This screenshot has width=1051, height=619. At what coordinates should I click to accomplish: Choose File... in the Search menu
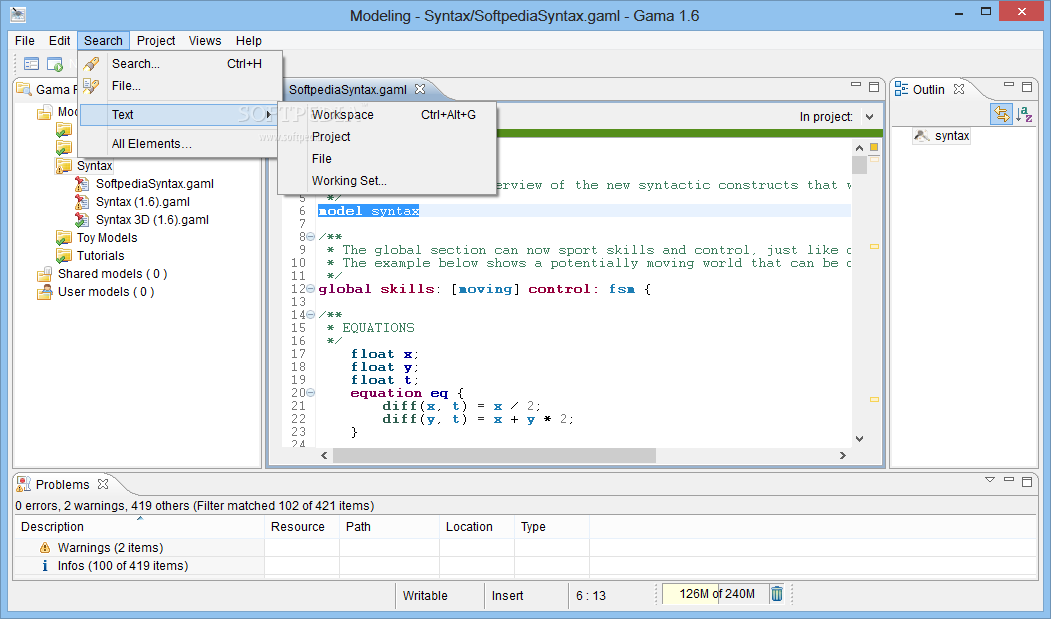pos(180,86)
